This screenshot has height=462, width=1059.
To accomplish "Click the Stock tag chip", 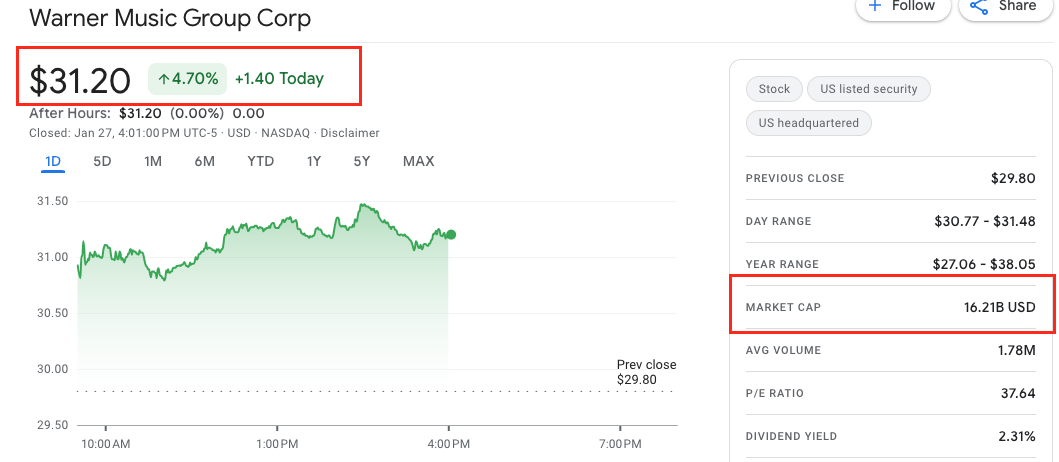I will (774, 89).
